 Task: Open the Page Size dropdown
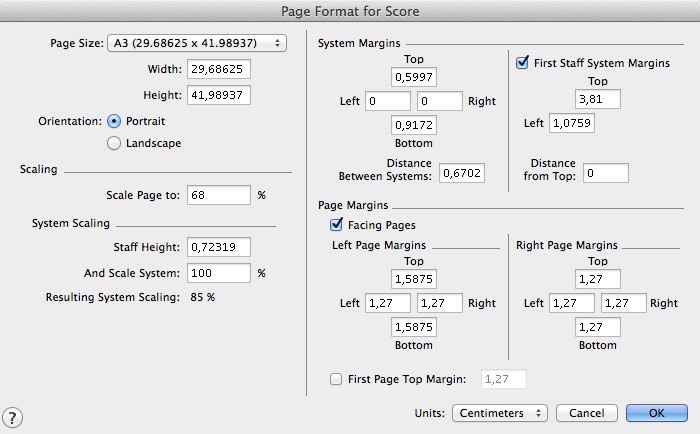tap(196, 43)
